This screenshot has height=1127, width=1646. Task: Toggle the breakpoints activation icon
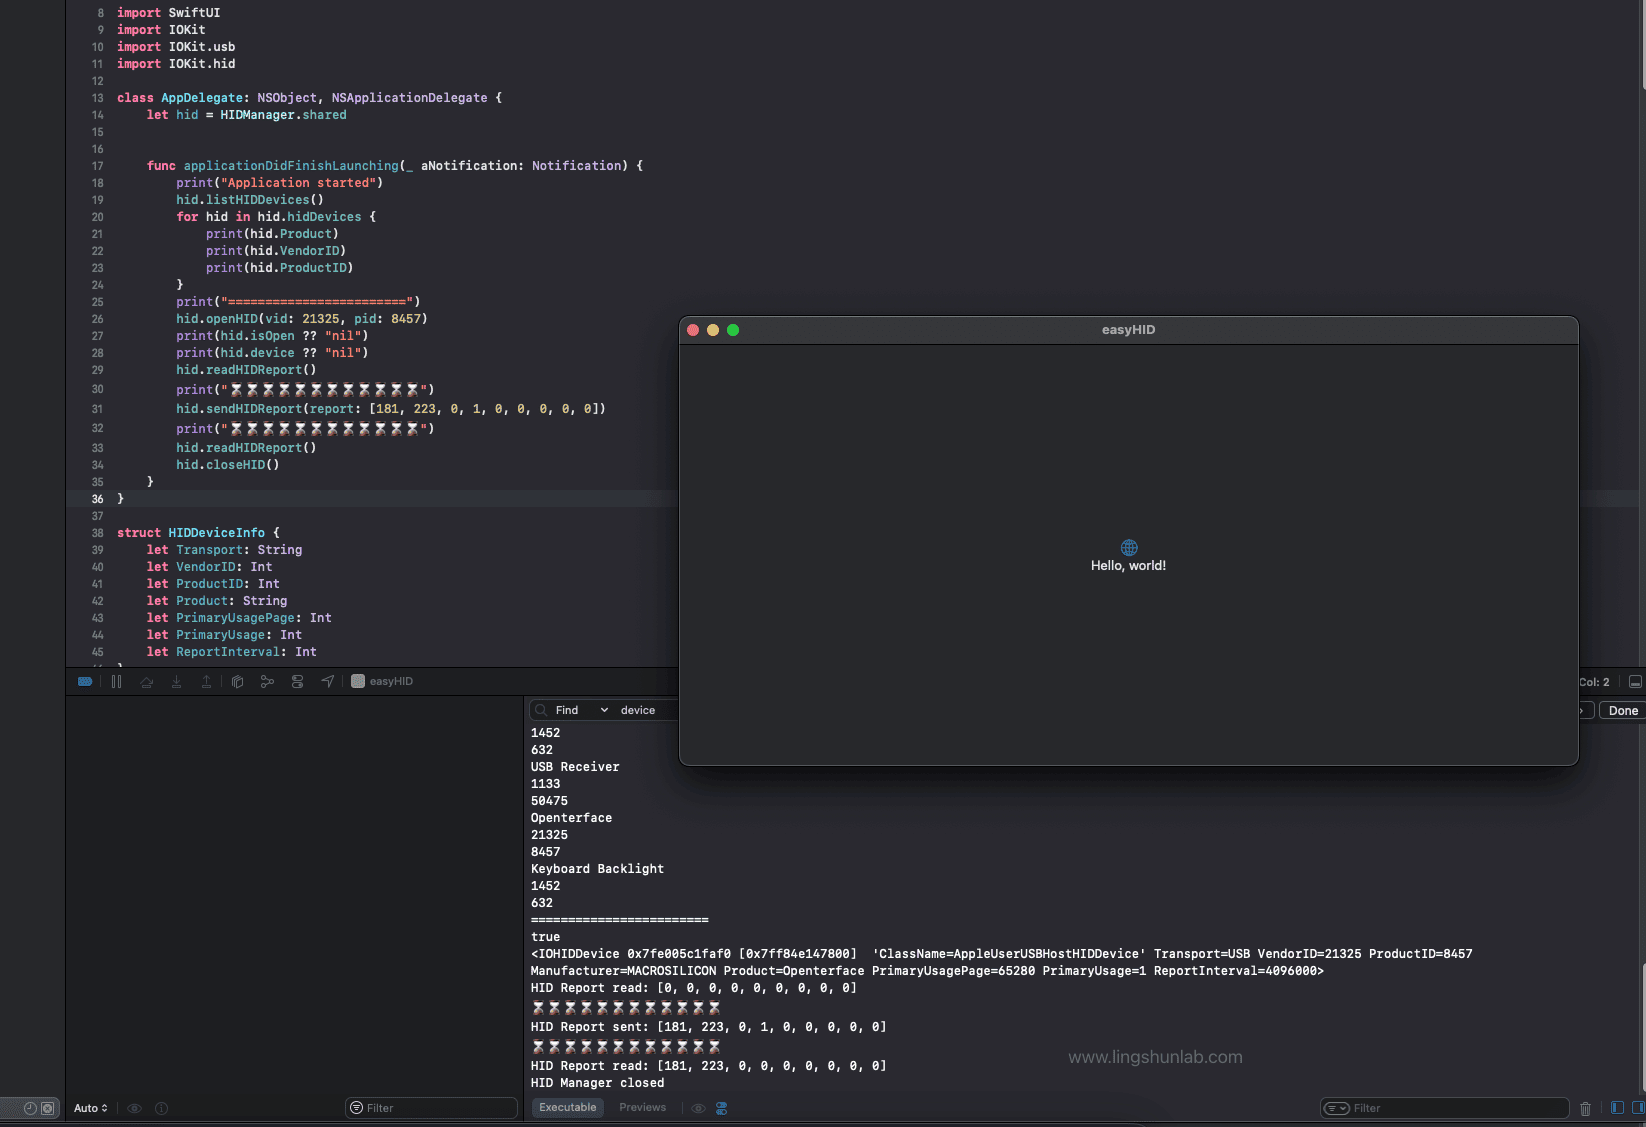coord(85,681)
